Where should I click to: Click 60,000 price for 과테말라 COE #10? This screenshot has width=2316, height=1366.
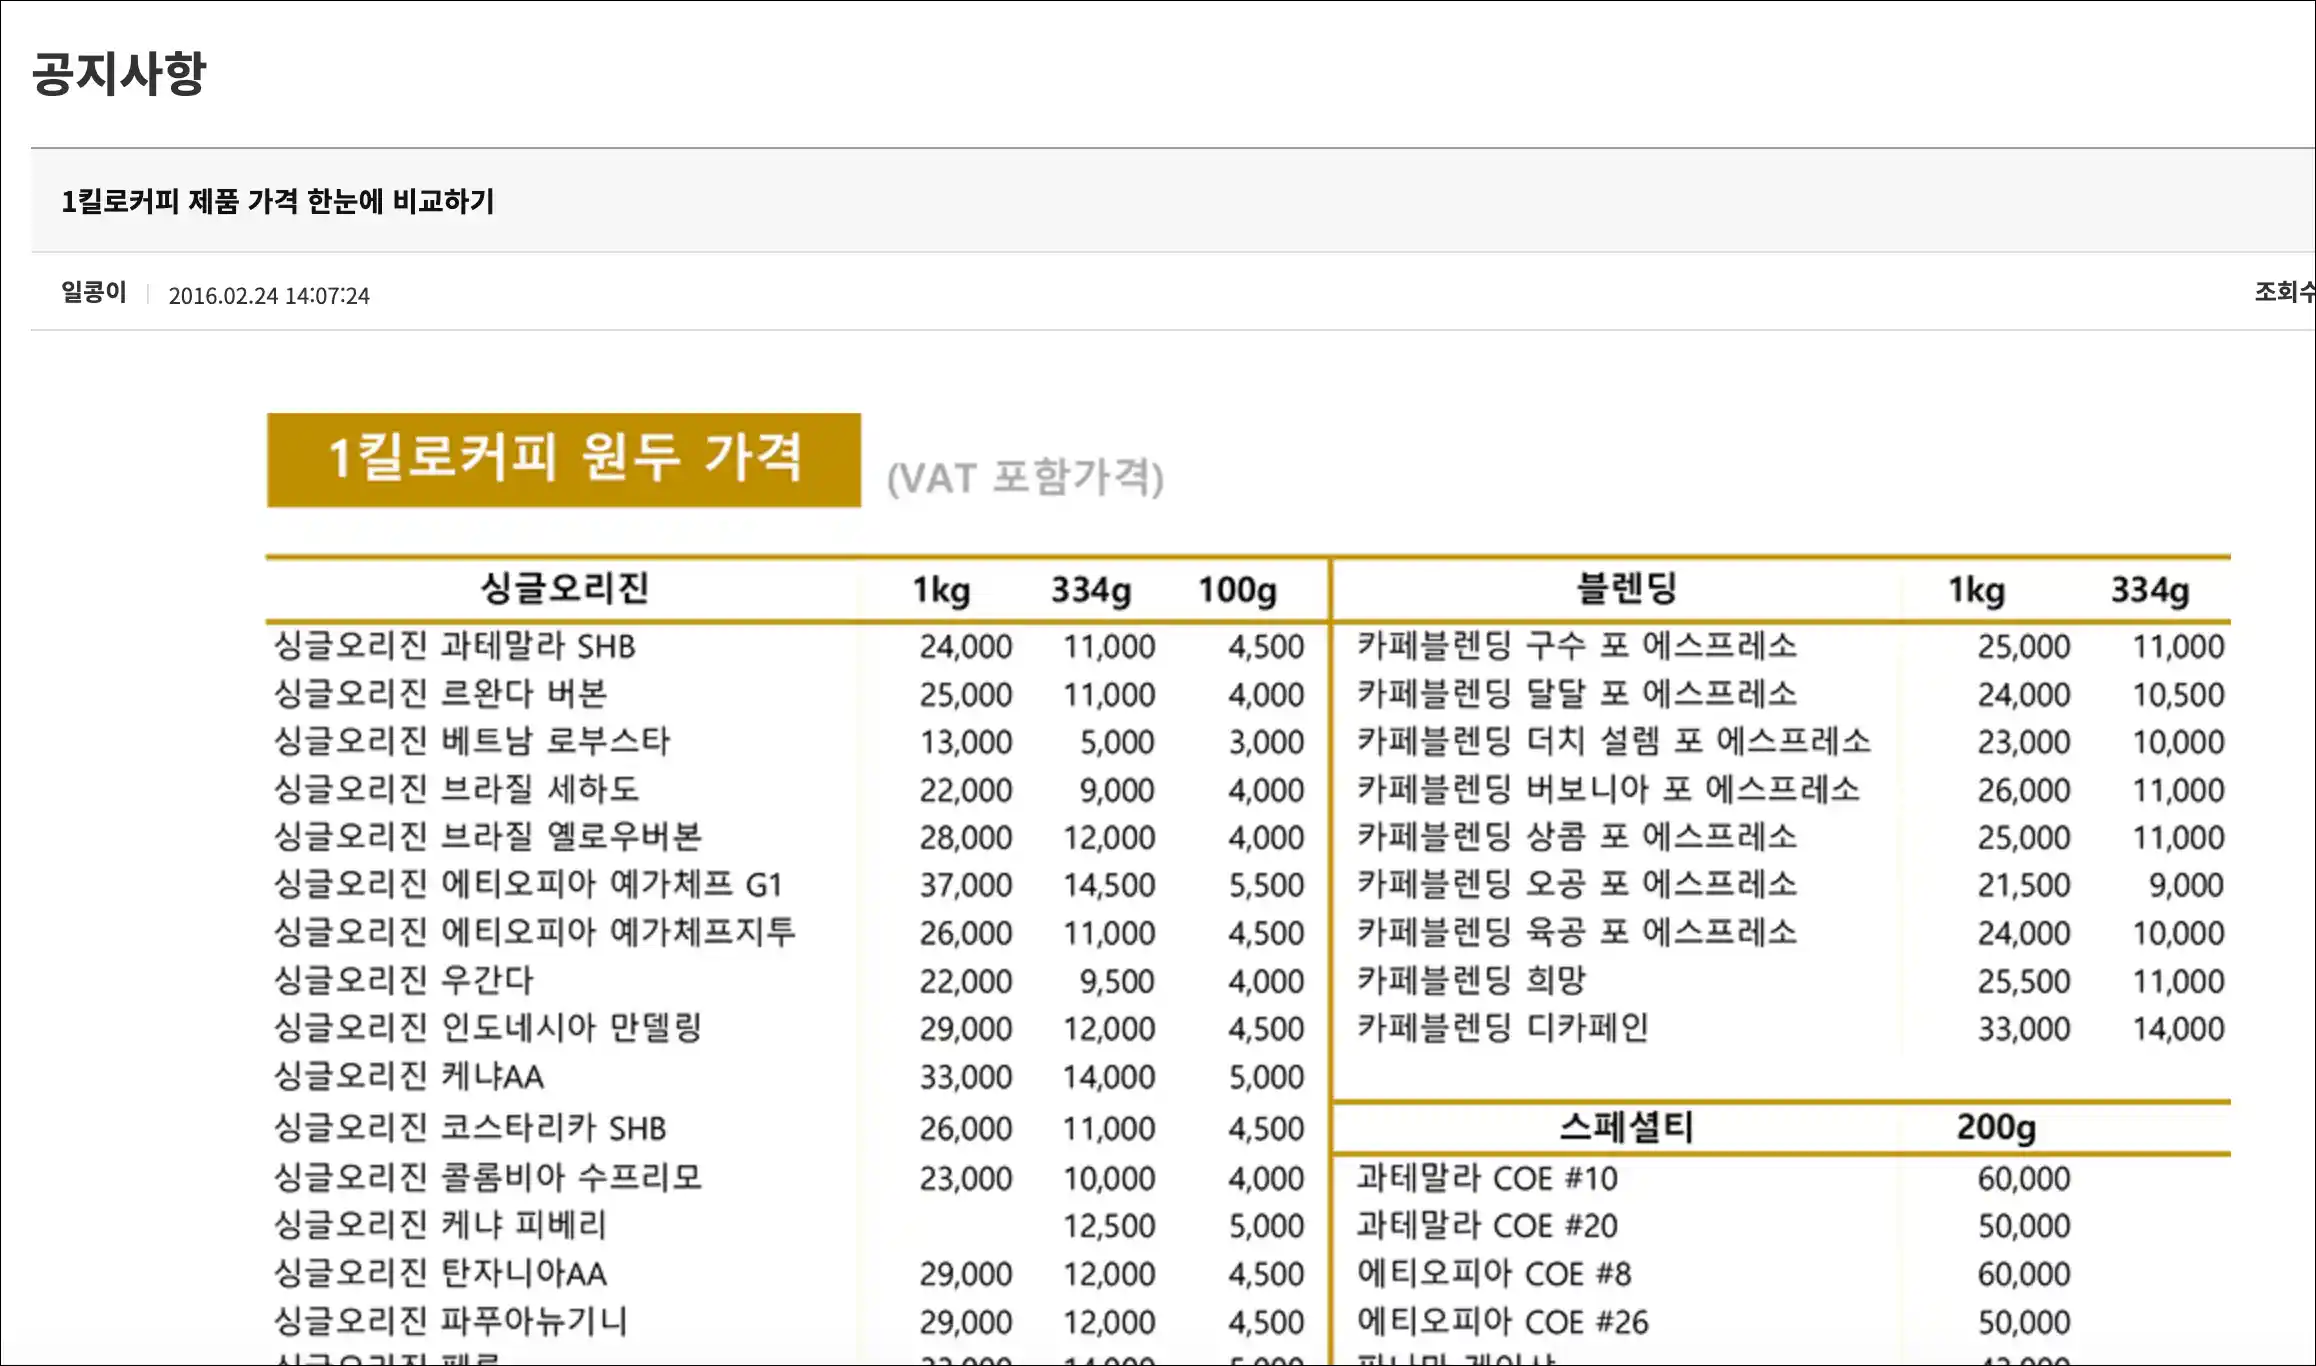click(2024, 1179)
